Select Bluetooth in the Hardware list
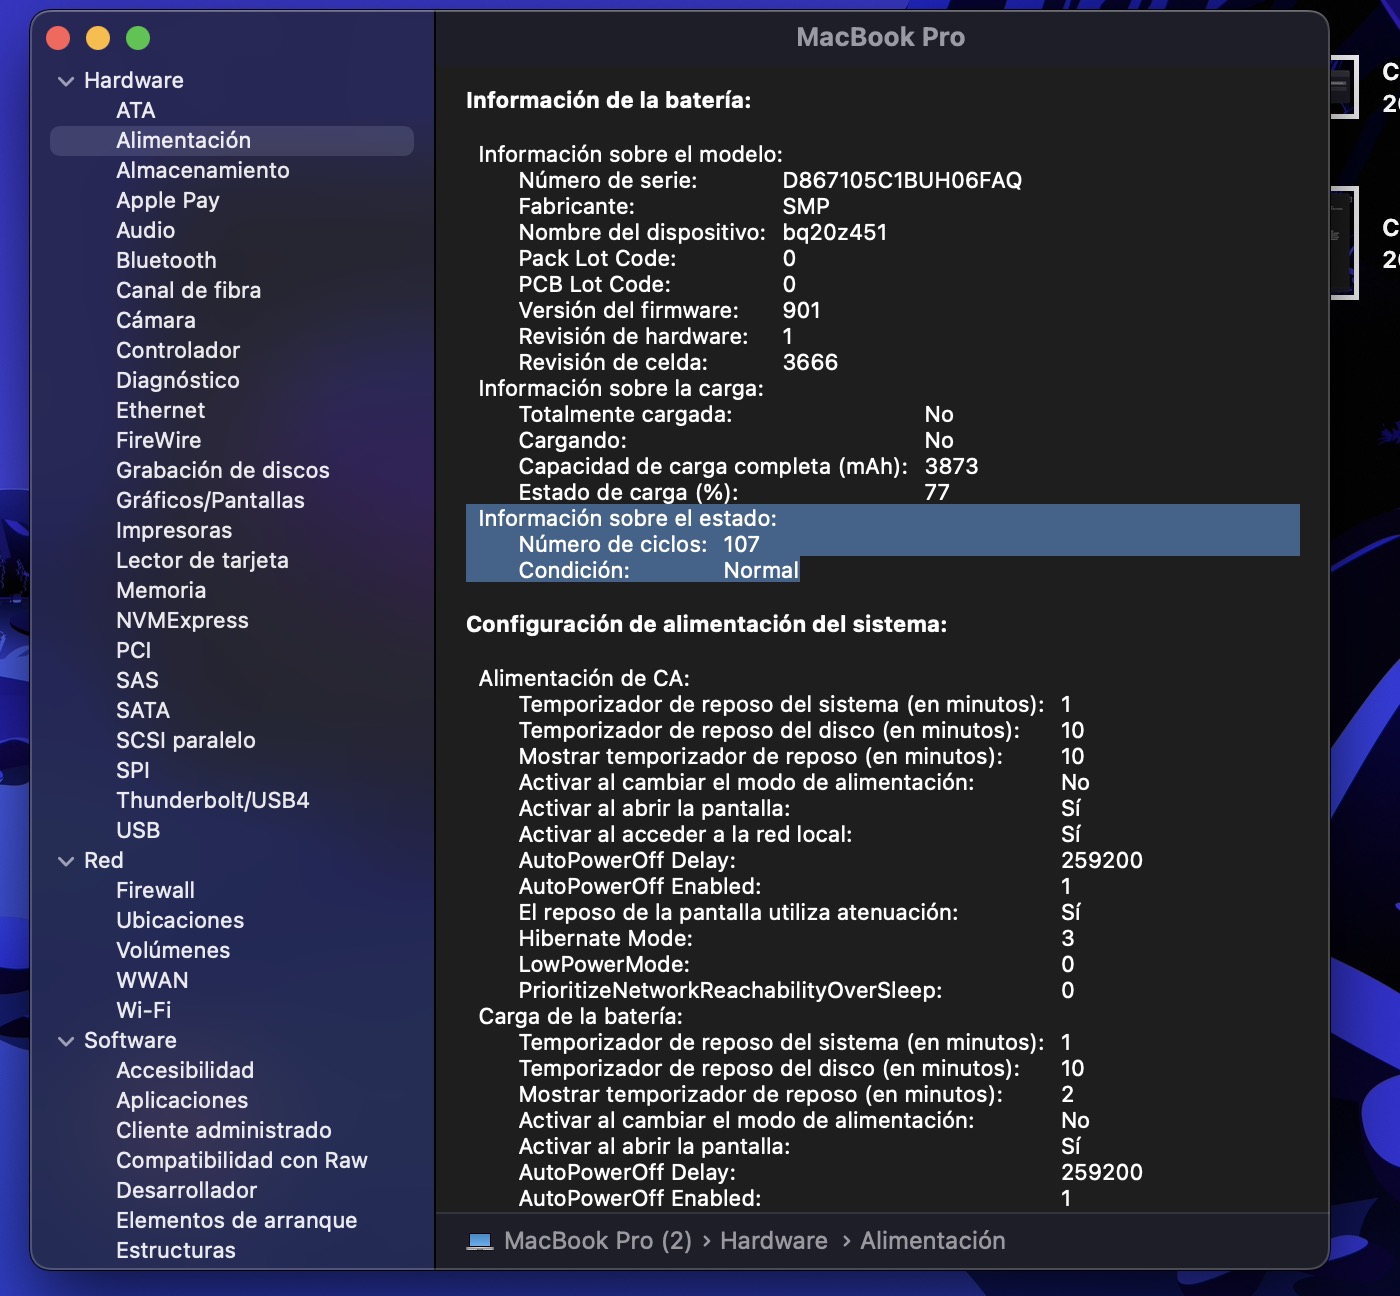The height and width of the screenshot is (1296, 1400). [166, 260]
